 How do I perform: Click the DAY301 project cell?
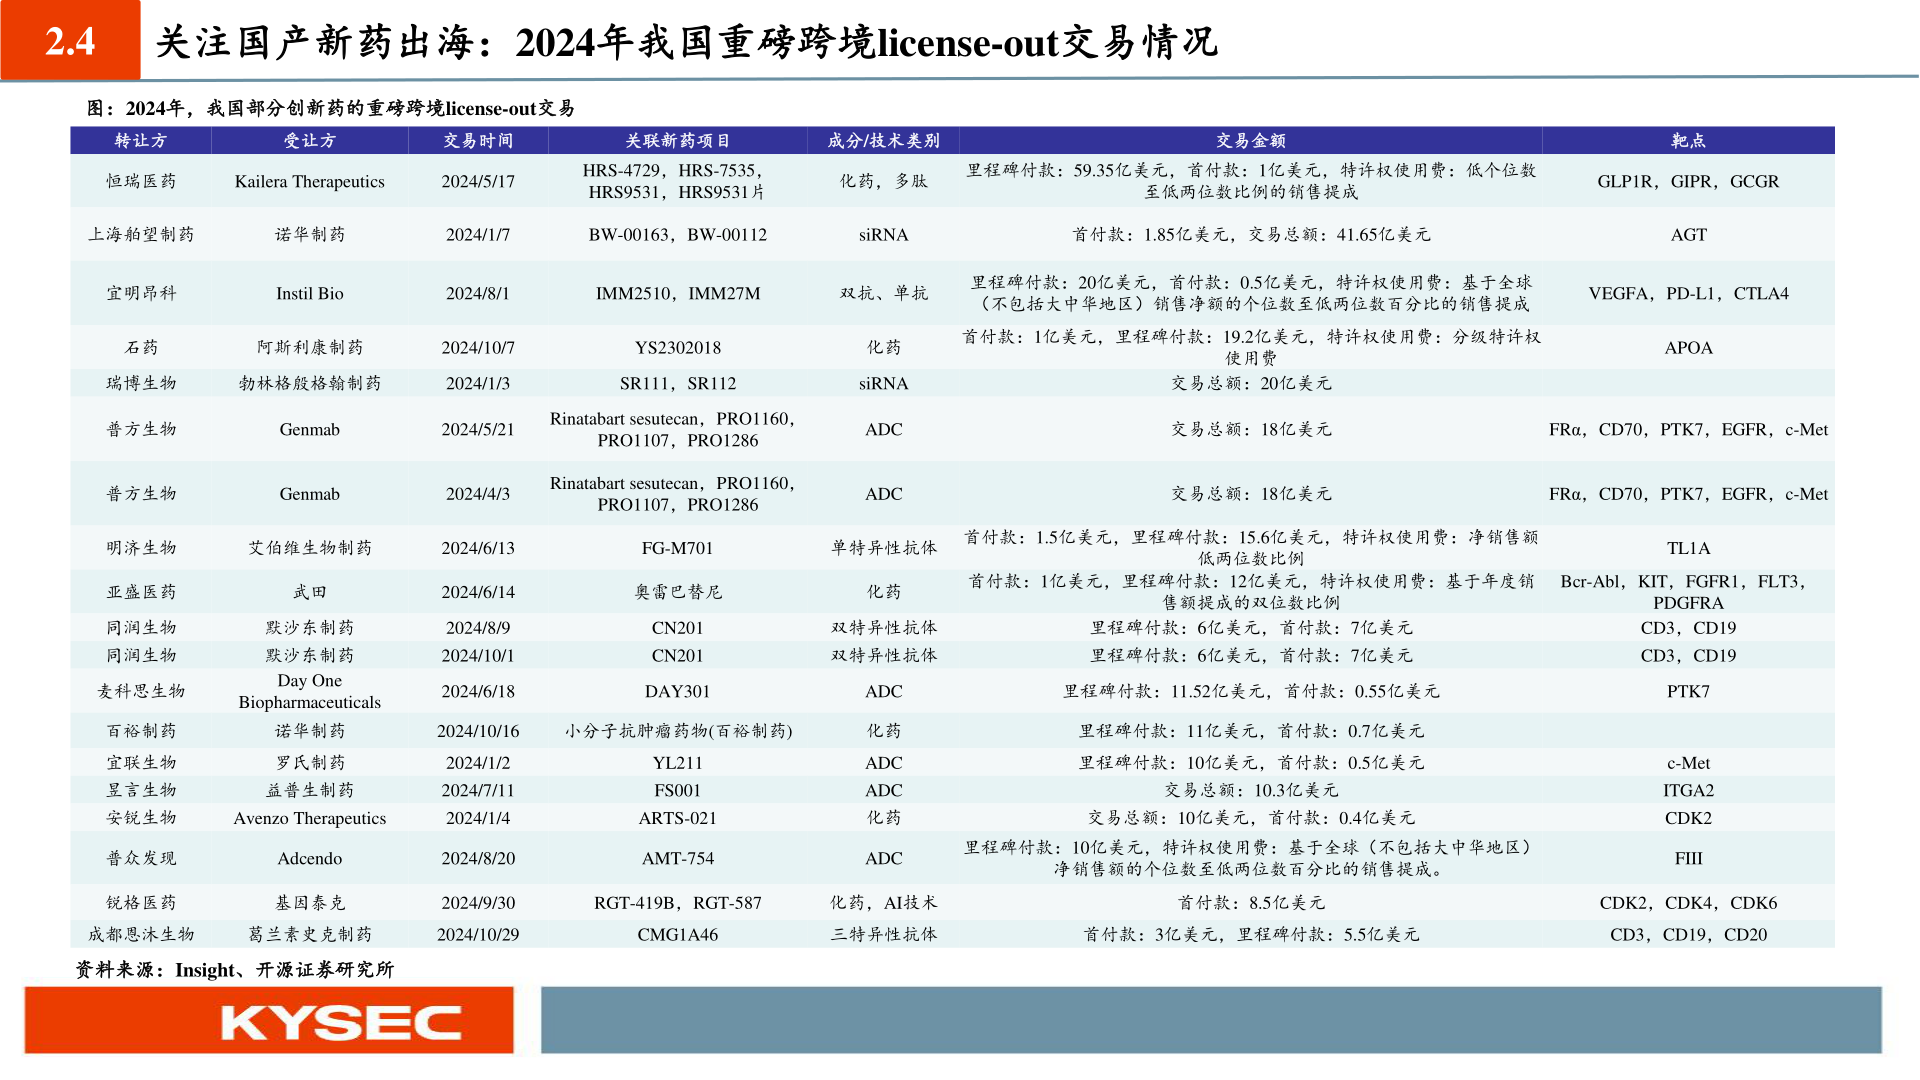coord(678,691)
